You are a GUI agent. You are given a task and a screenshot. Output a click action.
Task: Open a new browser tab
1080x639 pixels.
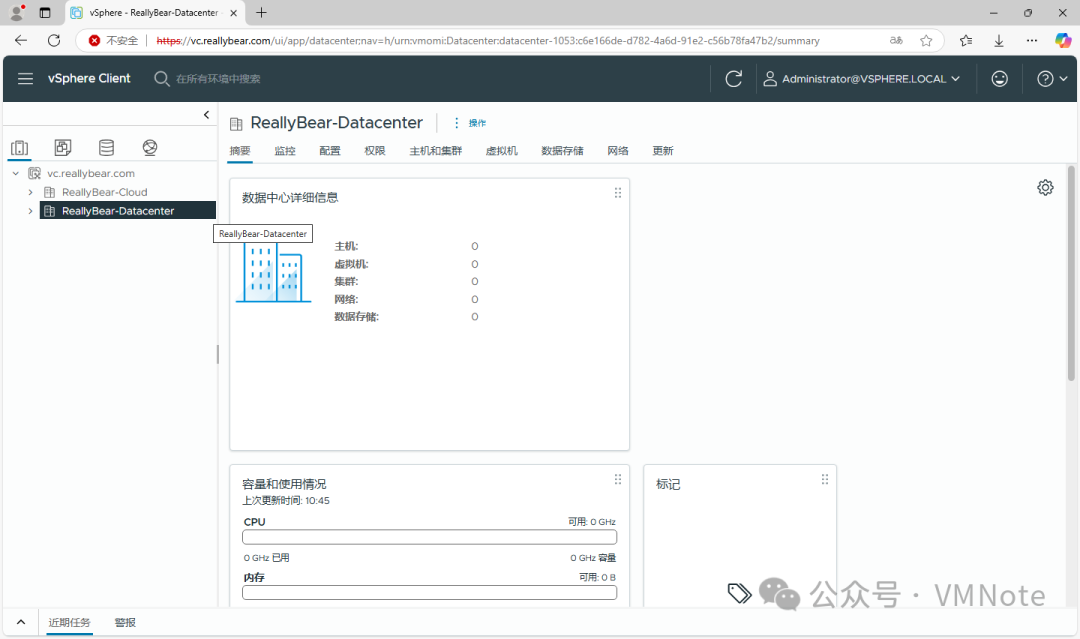261,12
